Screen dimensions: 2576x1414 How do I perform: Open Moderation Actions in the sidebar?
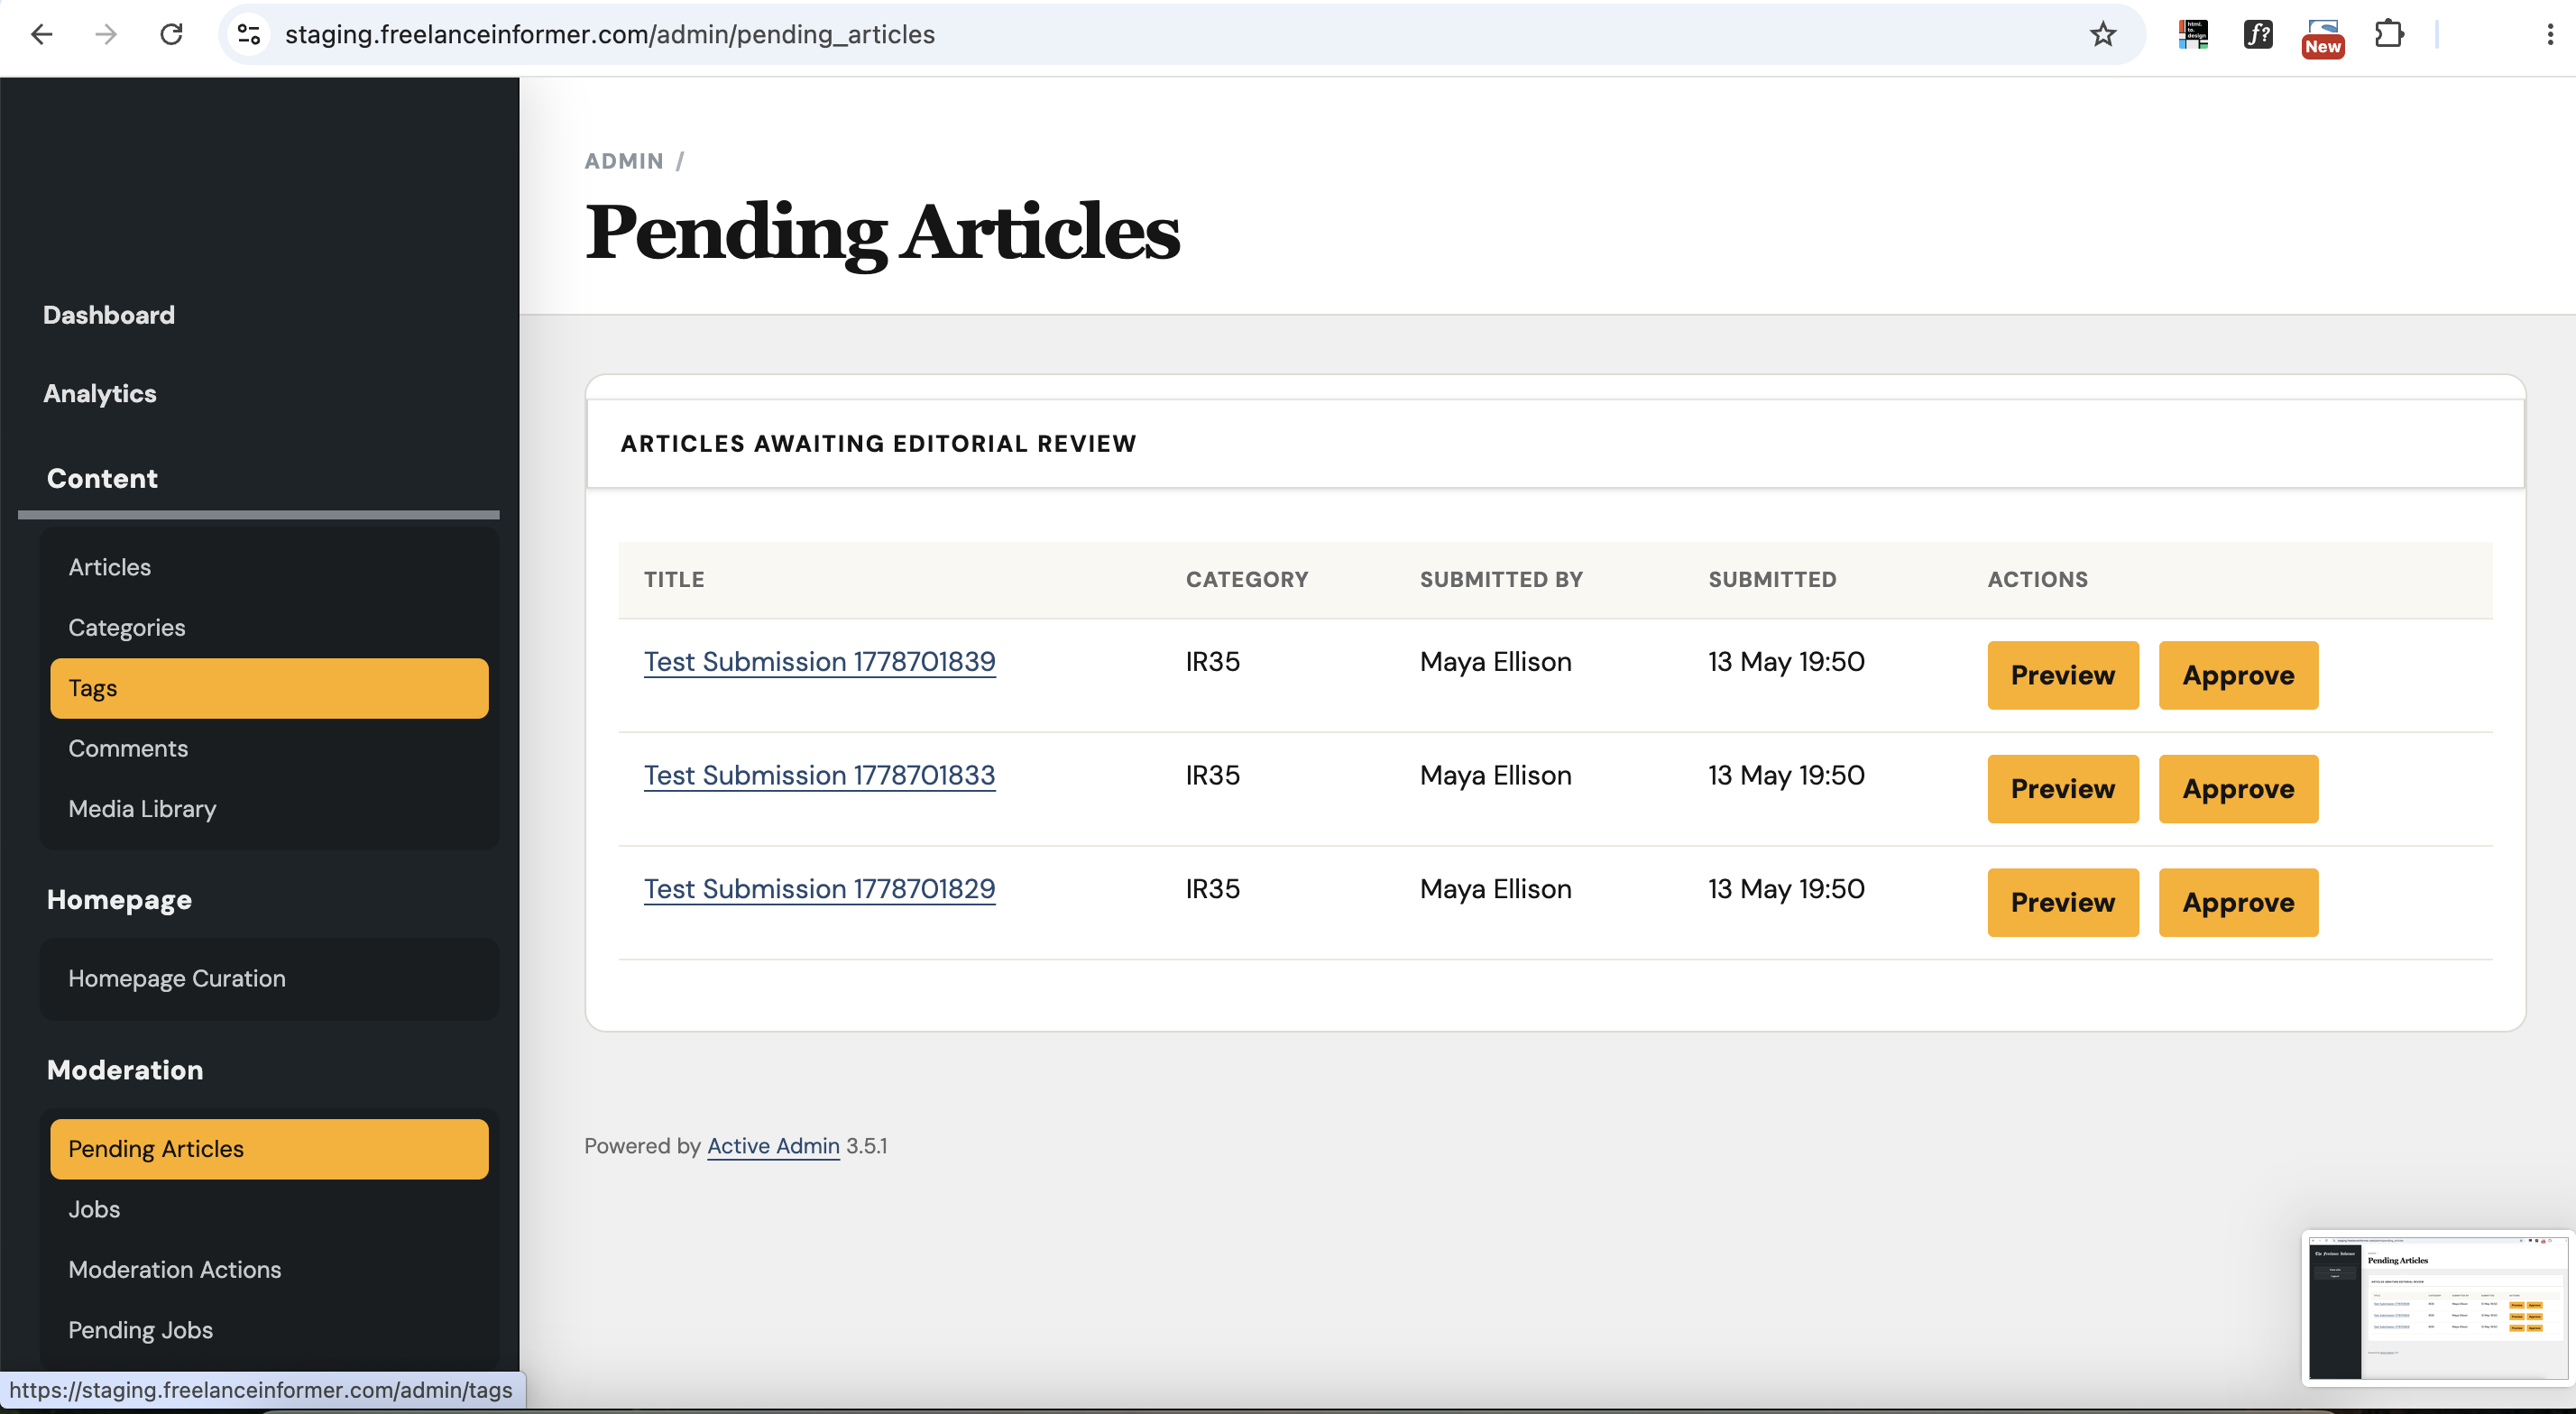point(269,1269)
